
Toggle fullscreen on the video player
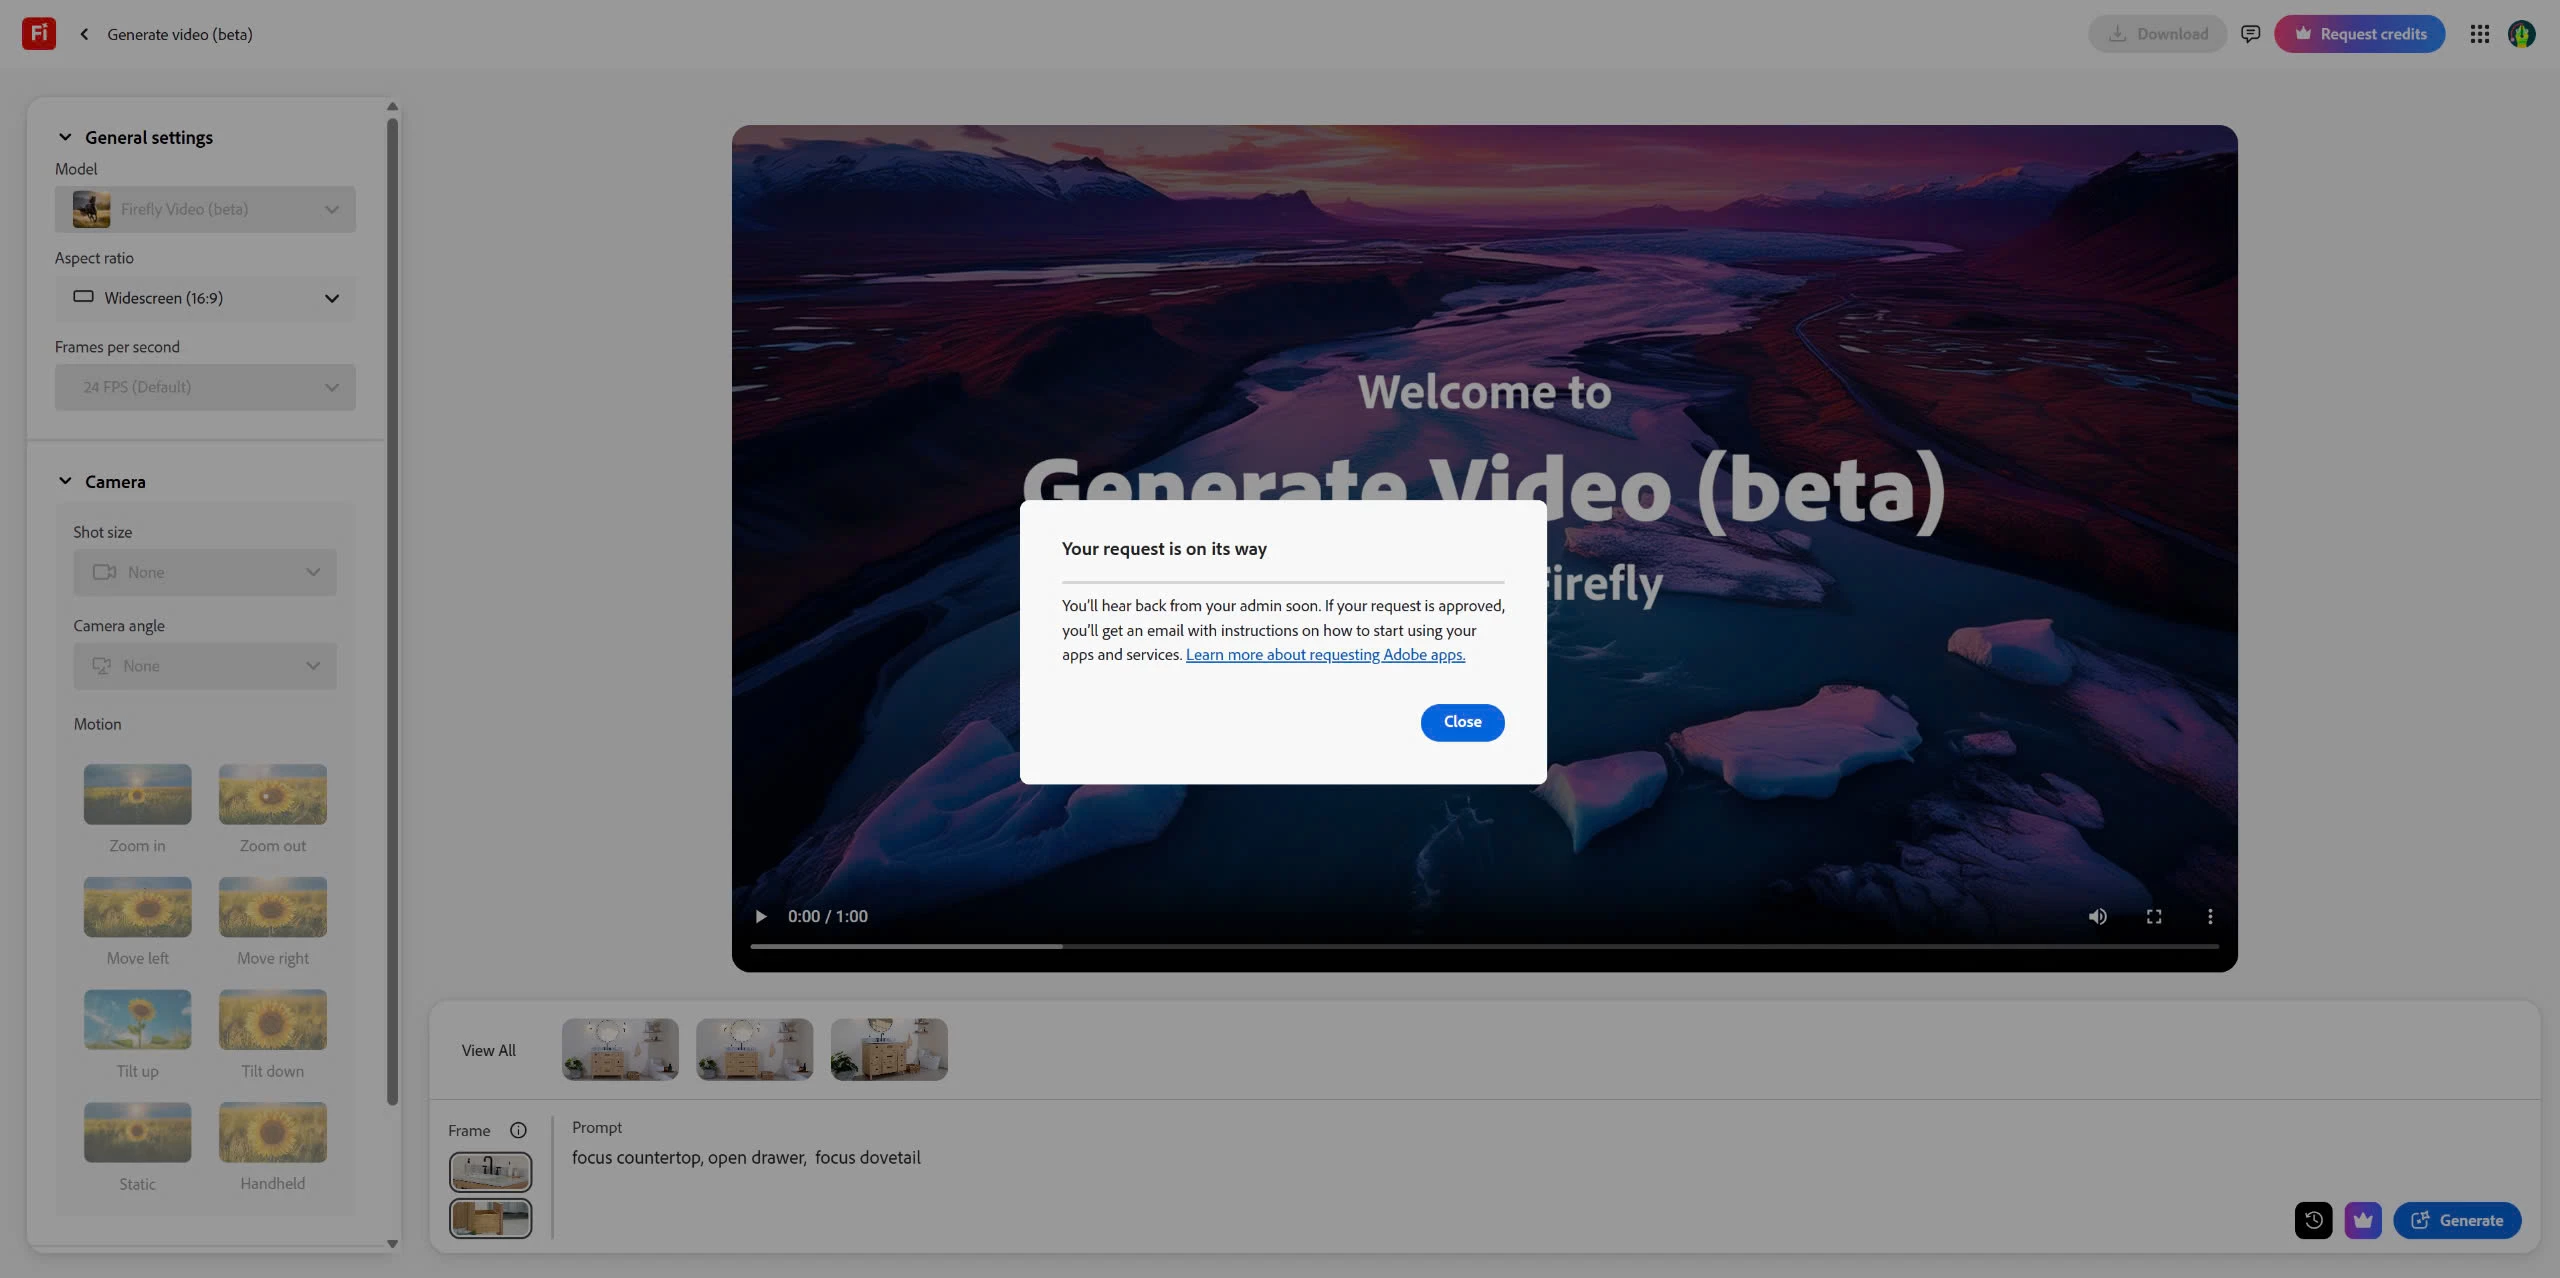[x=2154, y=916]
